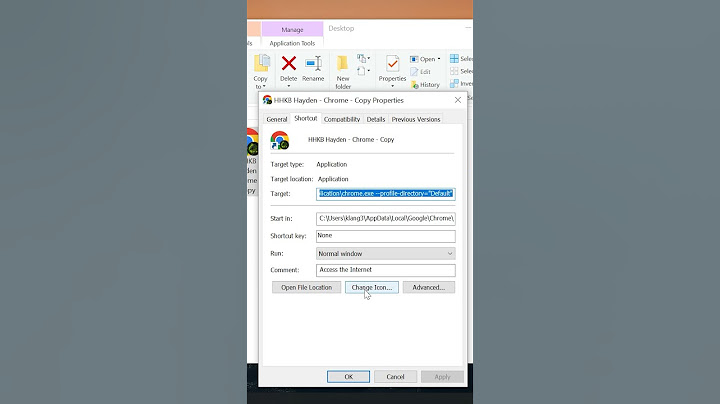The width and height of the screenshot is (720, 404).
Task: Click Edit in the File Explorer ribbon
Action: coord(421,72)
